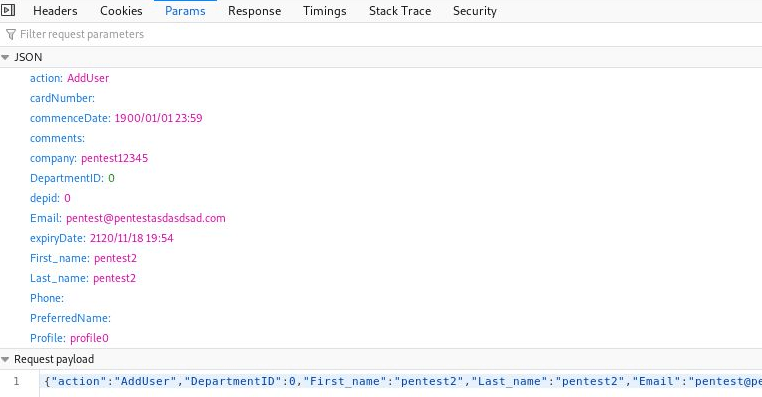Show the Stack Trace tab
Viewport: 762px width, 397px height.
pyautogui.click(x=400, y=11)
